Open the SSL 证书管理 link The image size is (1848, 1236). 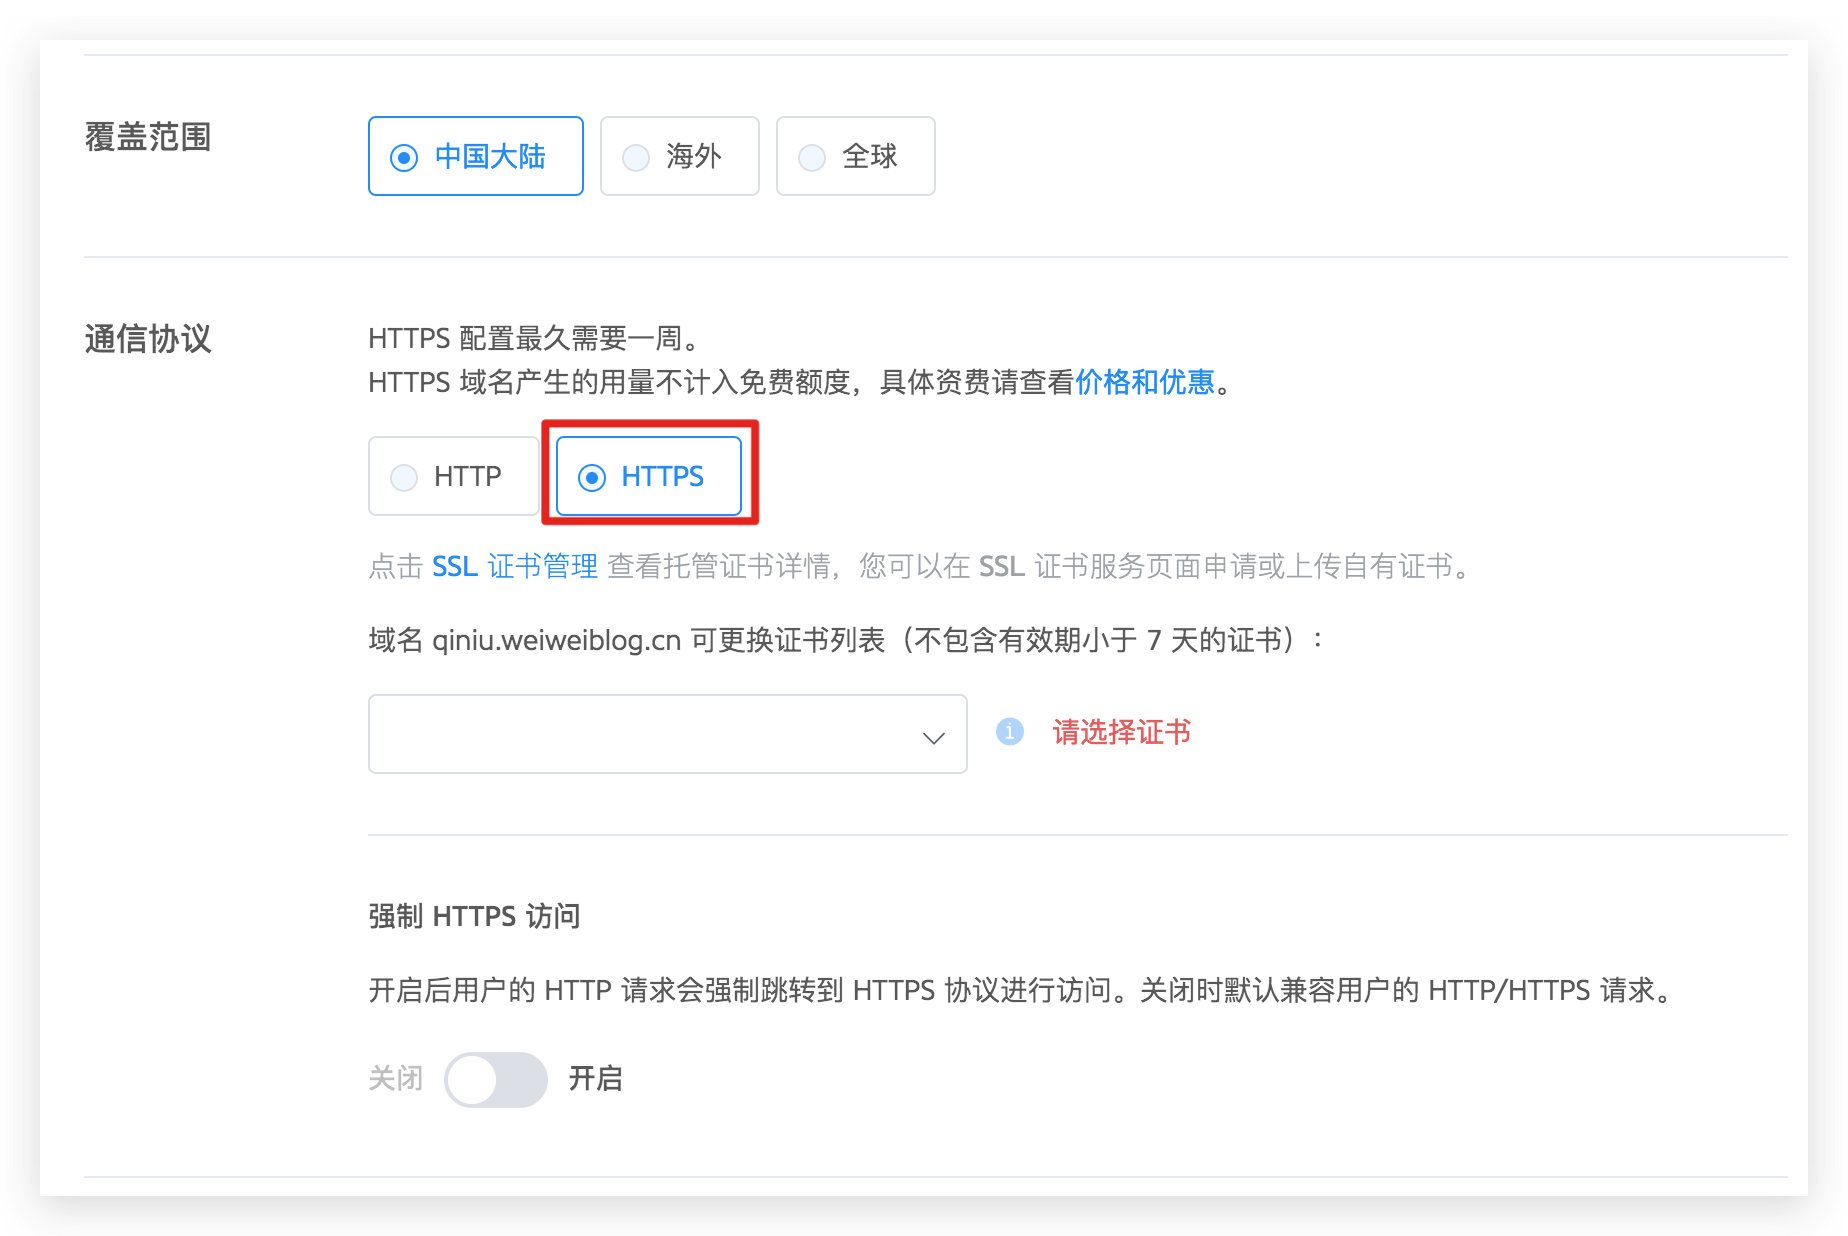(x=514, y=567)
